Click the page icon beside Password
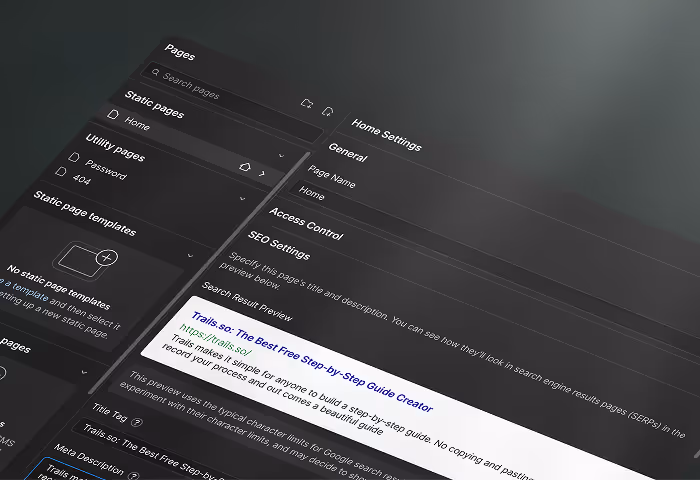This screenshot has width=700, height=480. 74,157
